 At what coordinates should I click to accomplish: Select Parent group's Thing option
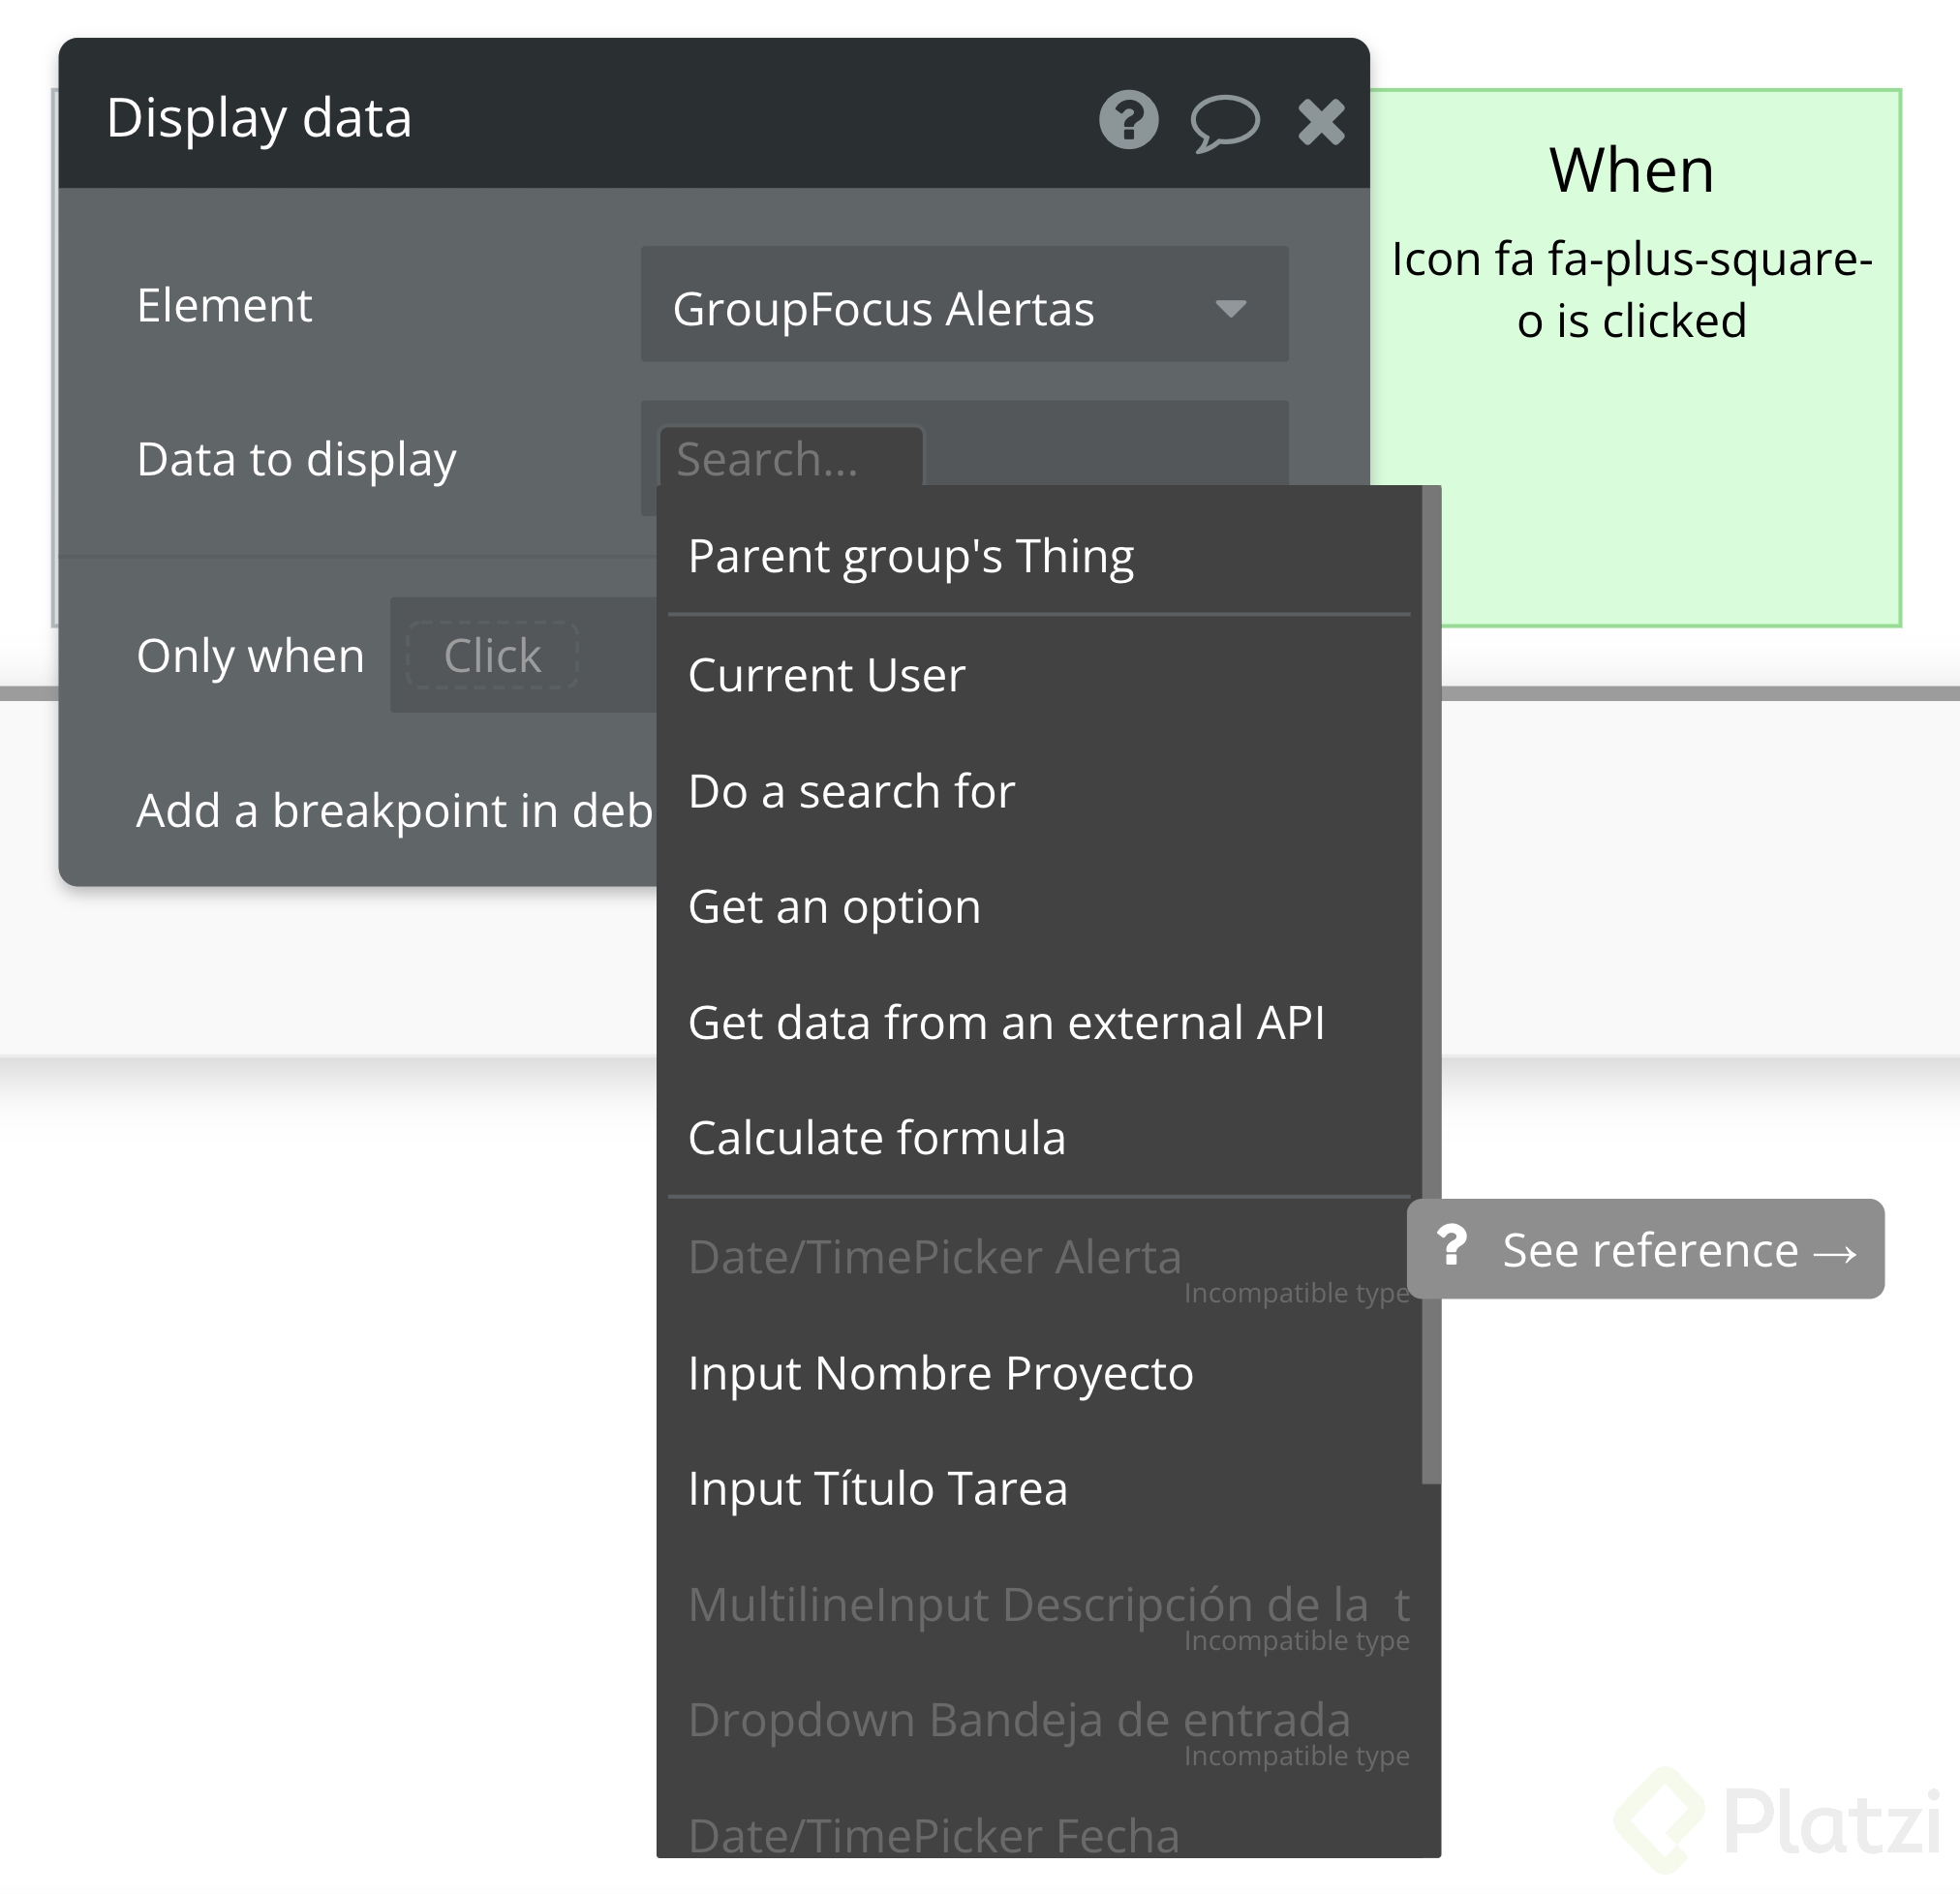(x=910, y=556)
